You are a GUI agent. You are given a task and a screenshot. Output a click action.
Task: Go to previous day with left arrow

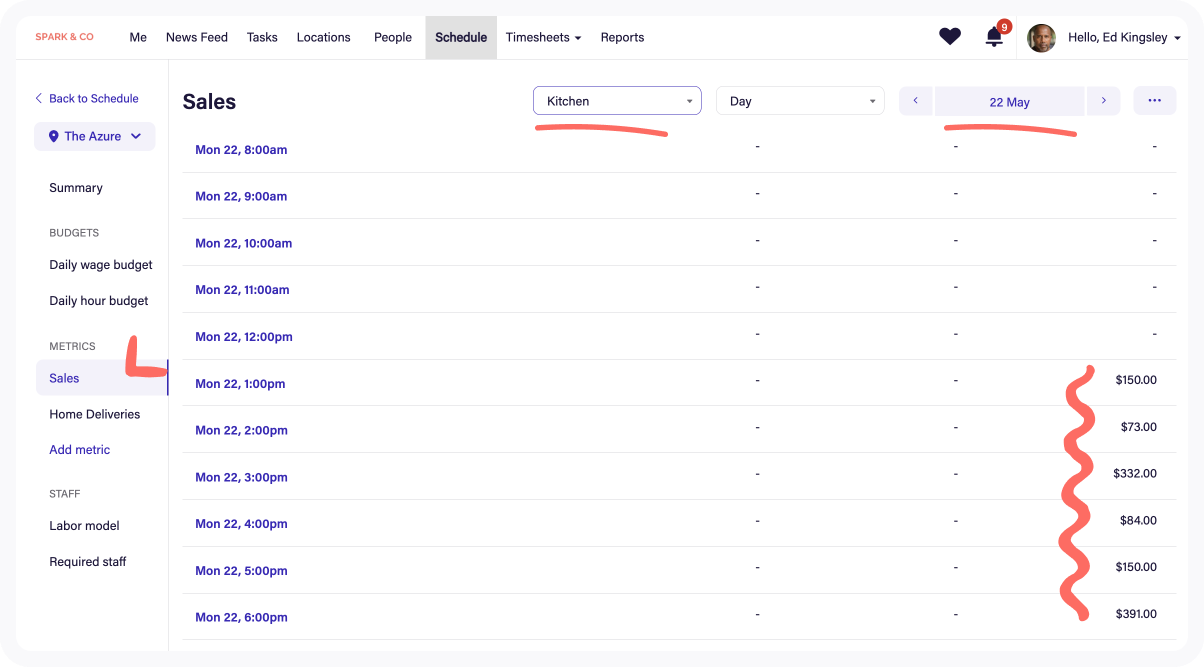(915, 100)
